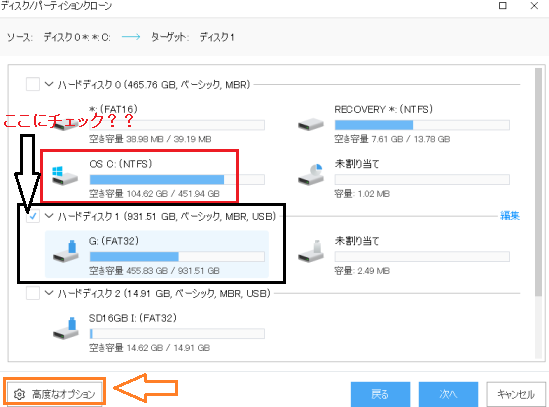
Task: Uncheck the ハードディスク 1 checkbox
Action: click(33, 216)
